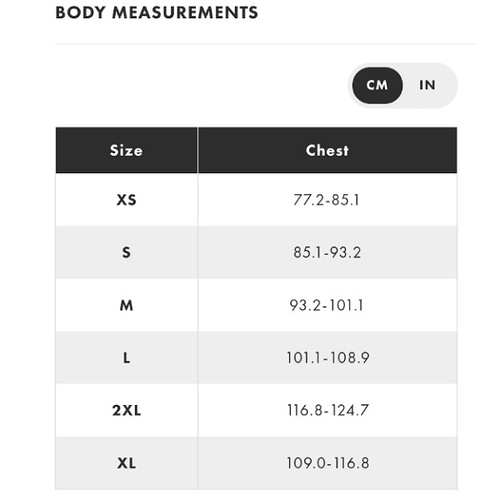
Task: Click the CM/IN unit switcher background
Action: click(403, 85)
